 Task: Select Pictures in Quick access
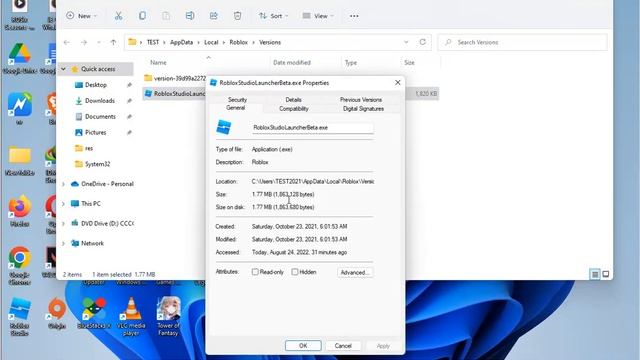click(x=95, y=133)
